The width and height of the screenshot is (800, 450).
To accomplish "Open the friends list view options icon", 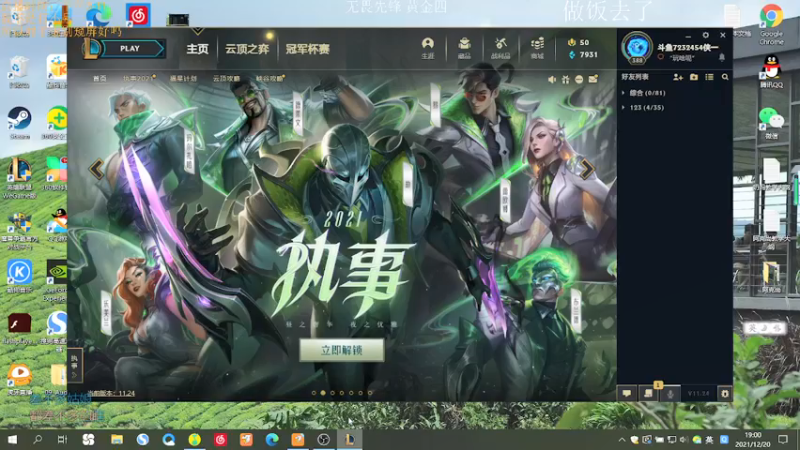I will point(709,77).
